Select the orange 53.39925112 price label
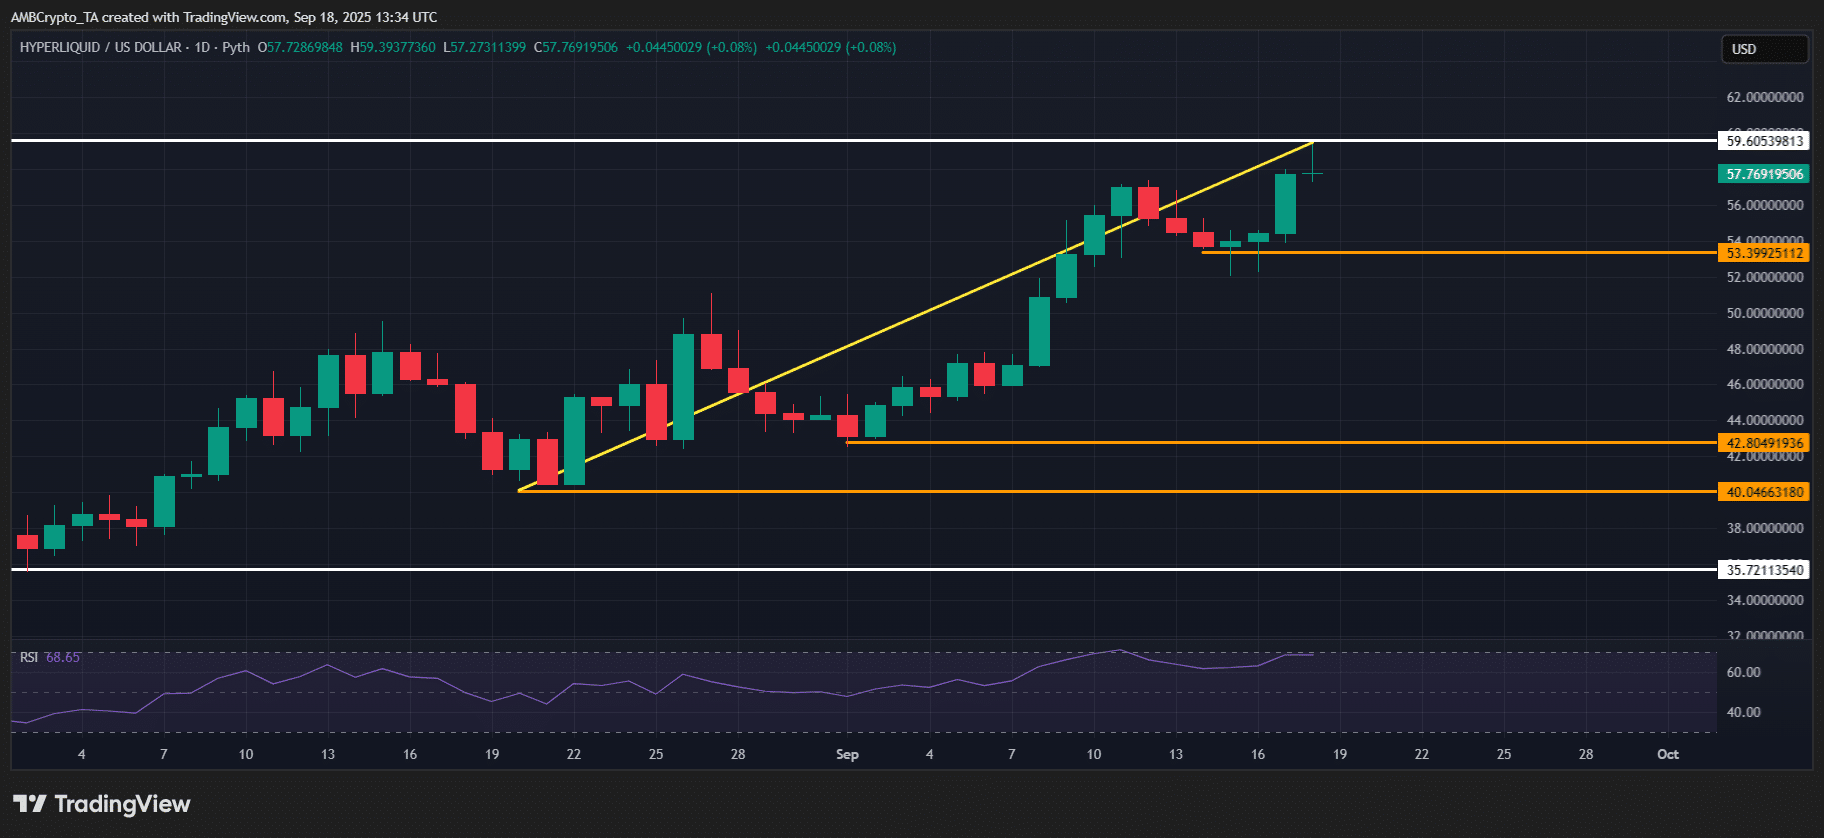Screen dimensions: 1824x838 coord(1764,253)
